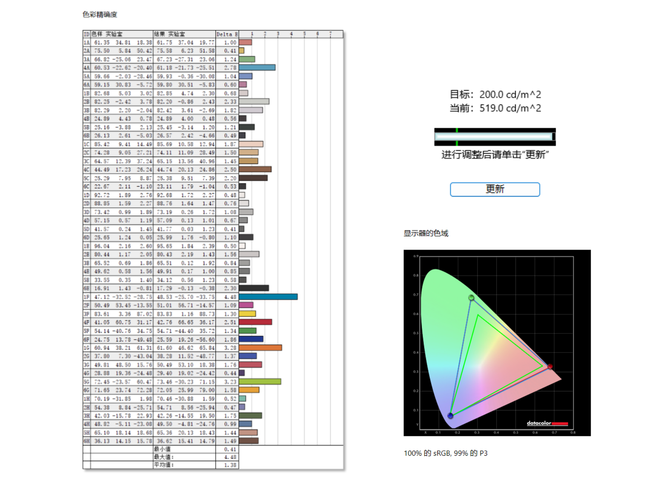Click the 100% 的 sRGB, 99% 的 P3 caption
Image resolution: width=670 pixels, height=493 pixels.
point(446,453)
